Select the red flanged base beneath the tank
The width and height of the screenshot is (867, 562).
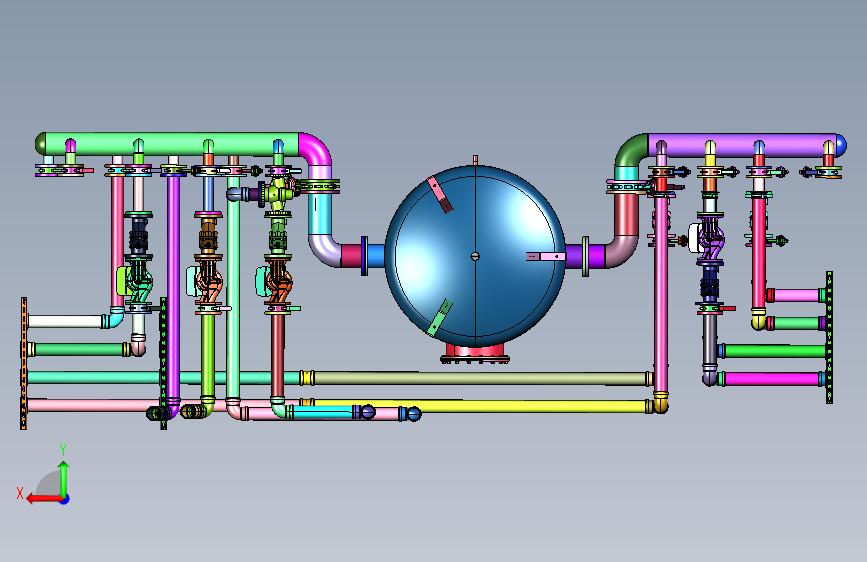coord(475,353)
